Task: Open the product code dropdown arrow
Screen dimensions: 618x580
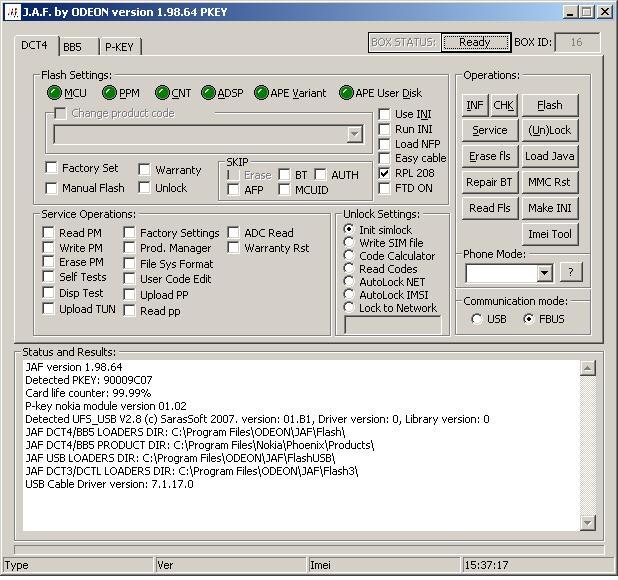Action: tap(355, 135)
